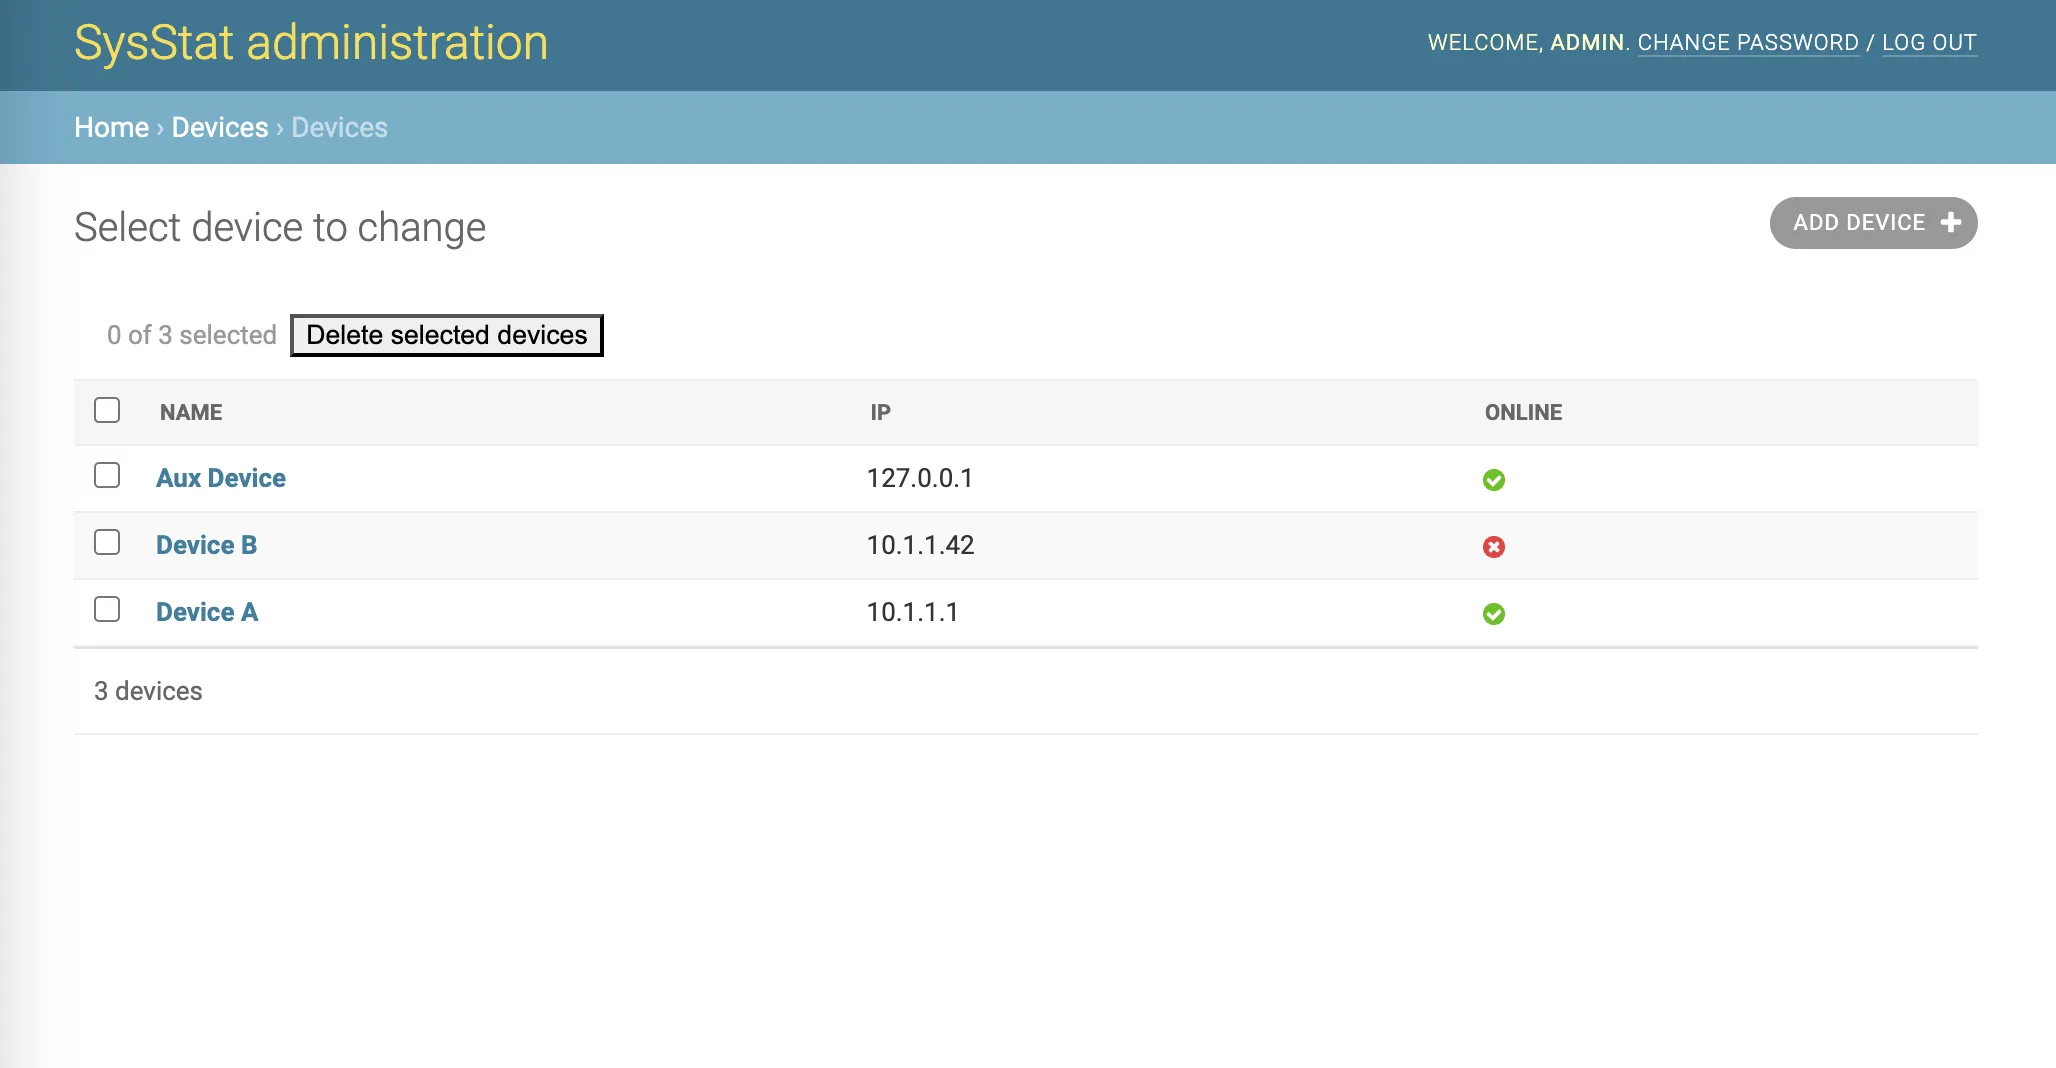This screenshot has width=2056, height=1068.
Task: Click LOG OUT in the header
Action: (1929, 42)
